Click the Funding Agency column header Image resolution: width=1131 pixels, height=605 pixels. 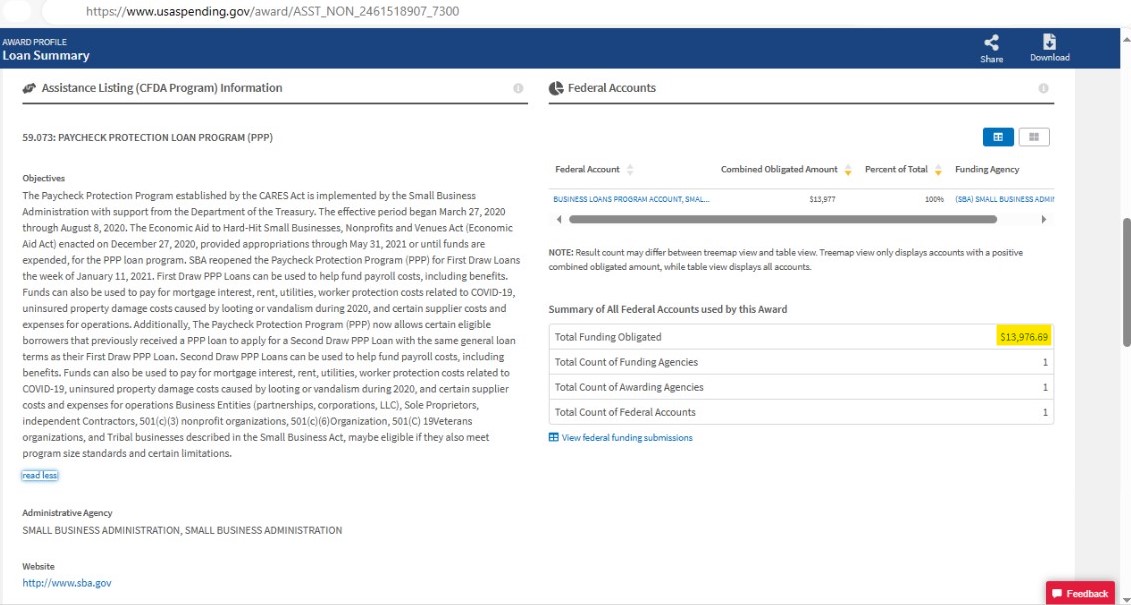[x=987, y=169]
